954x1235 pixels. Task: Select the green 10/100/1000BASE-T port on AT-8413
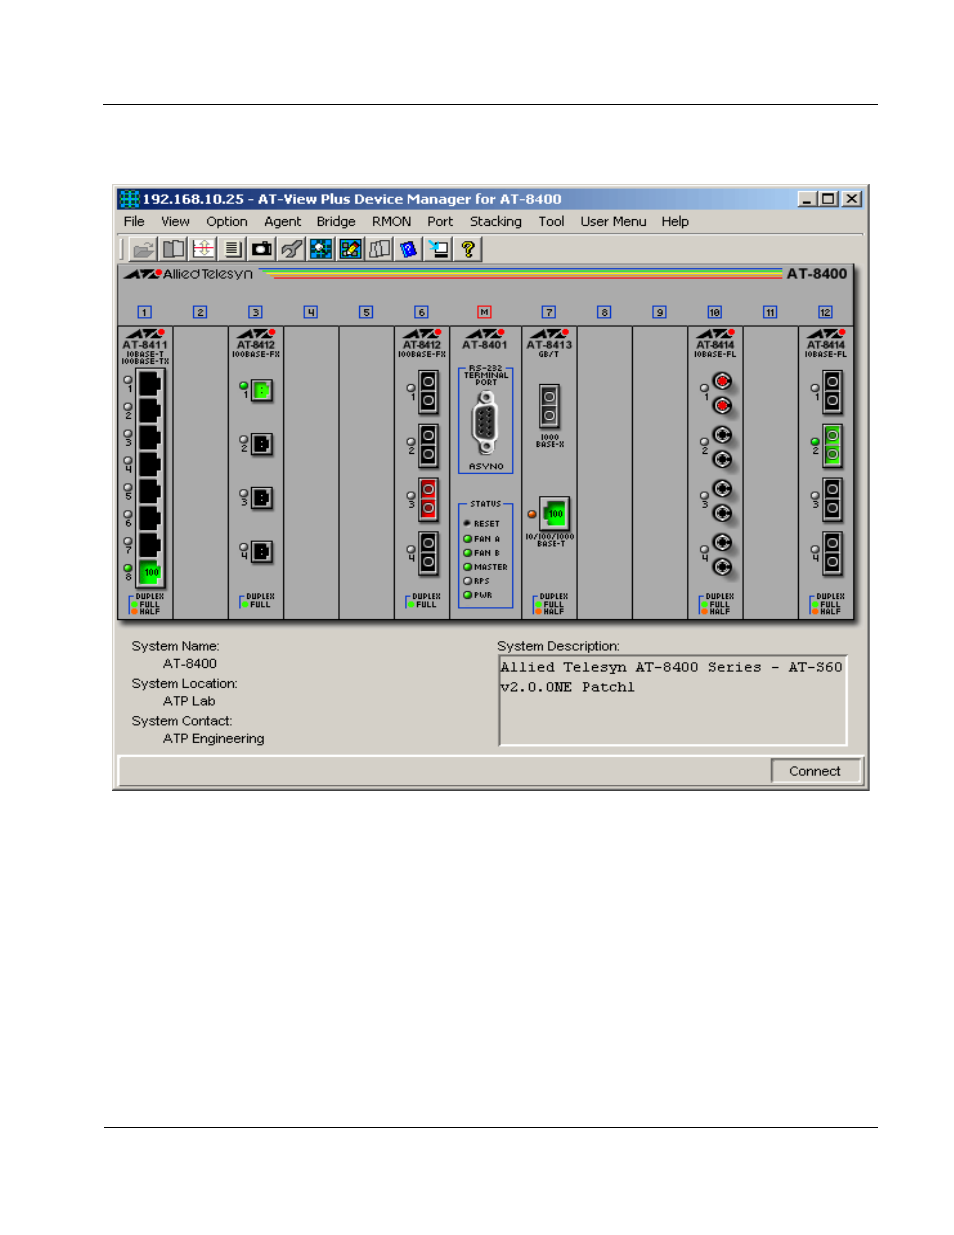555,514
